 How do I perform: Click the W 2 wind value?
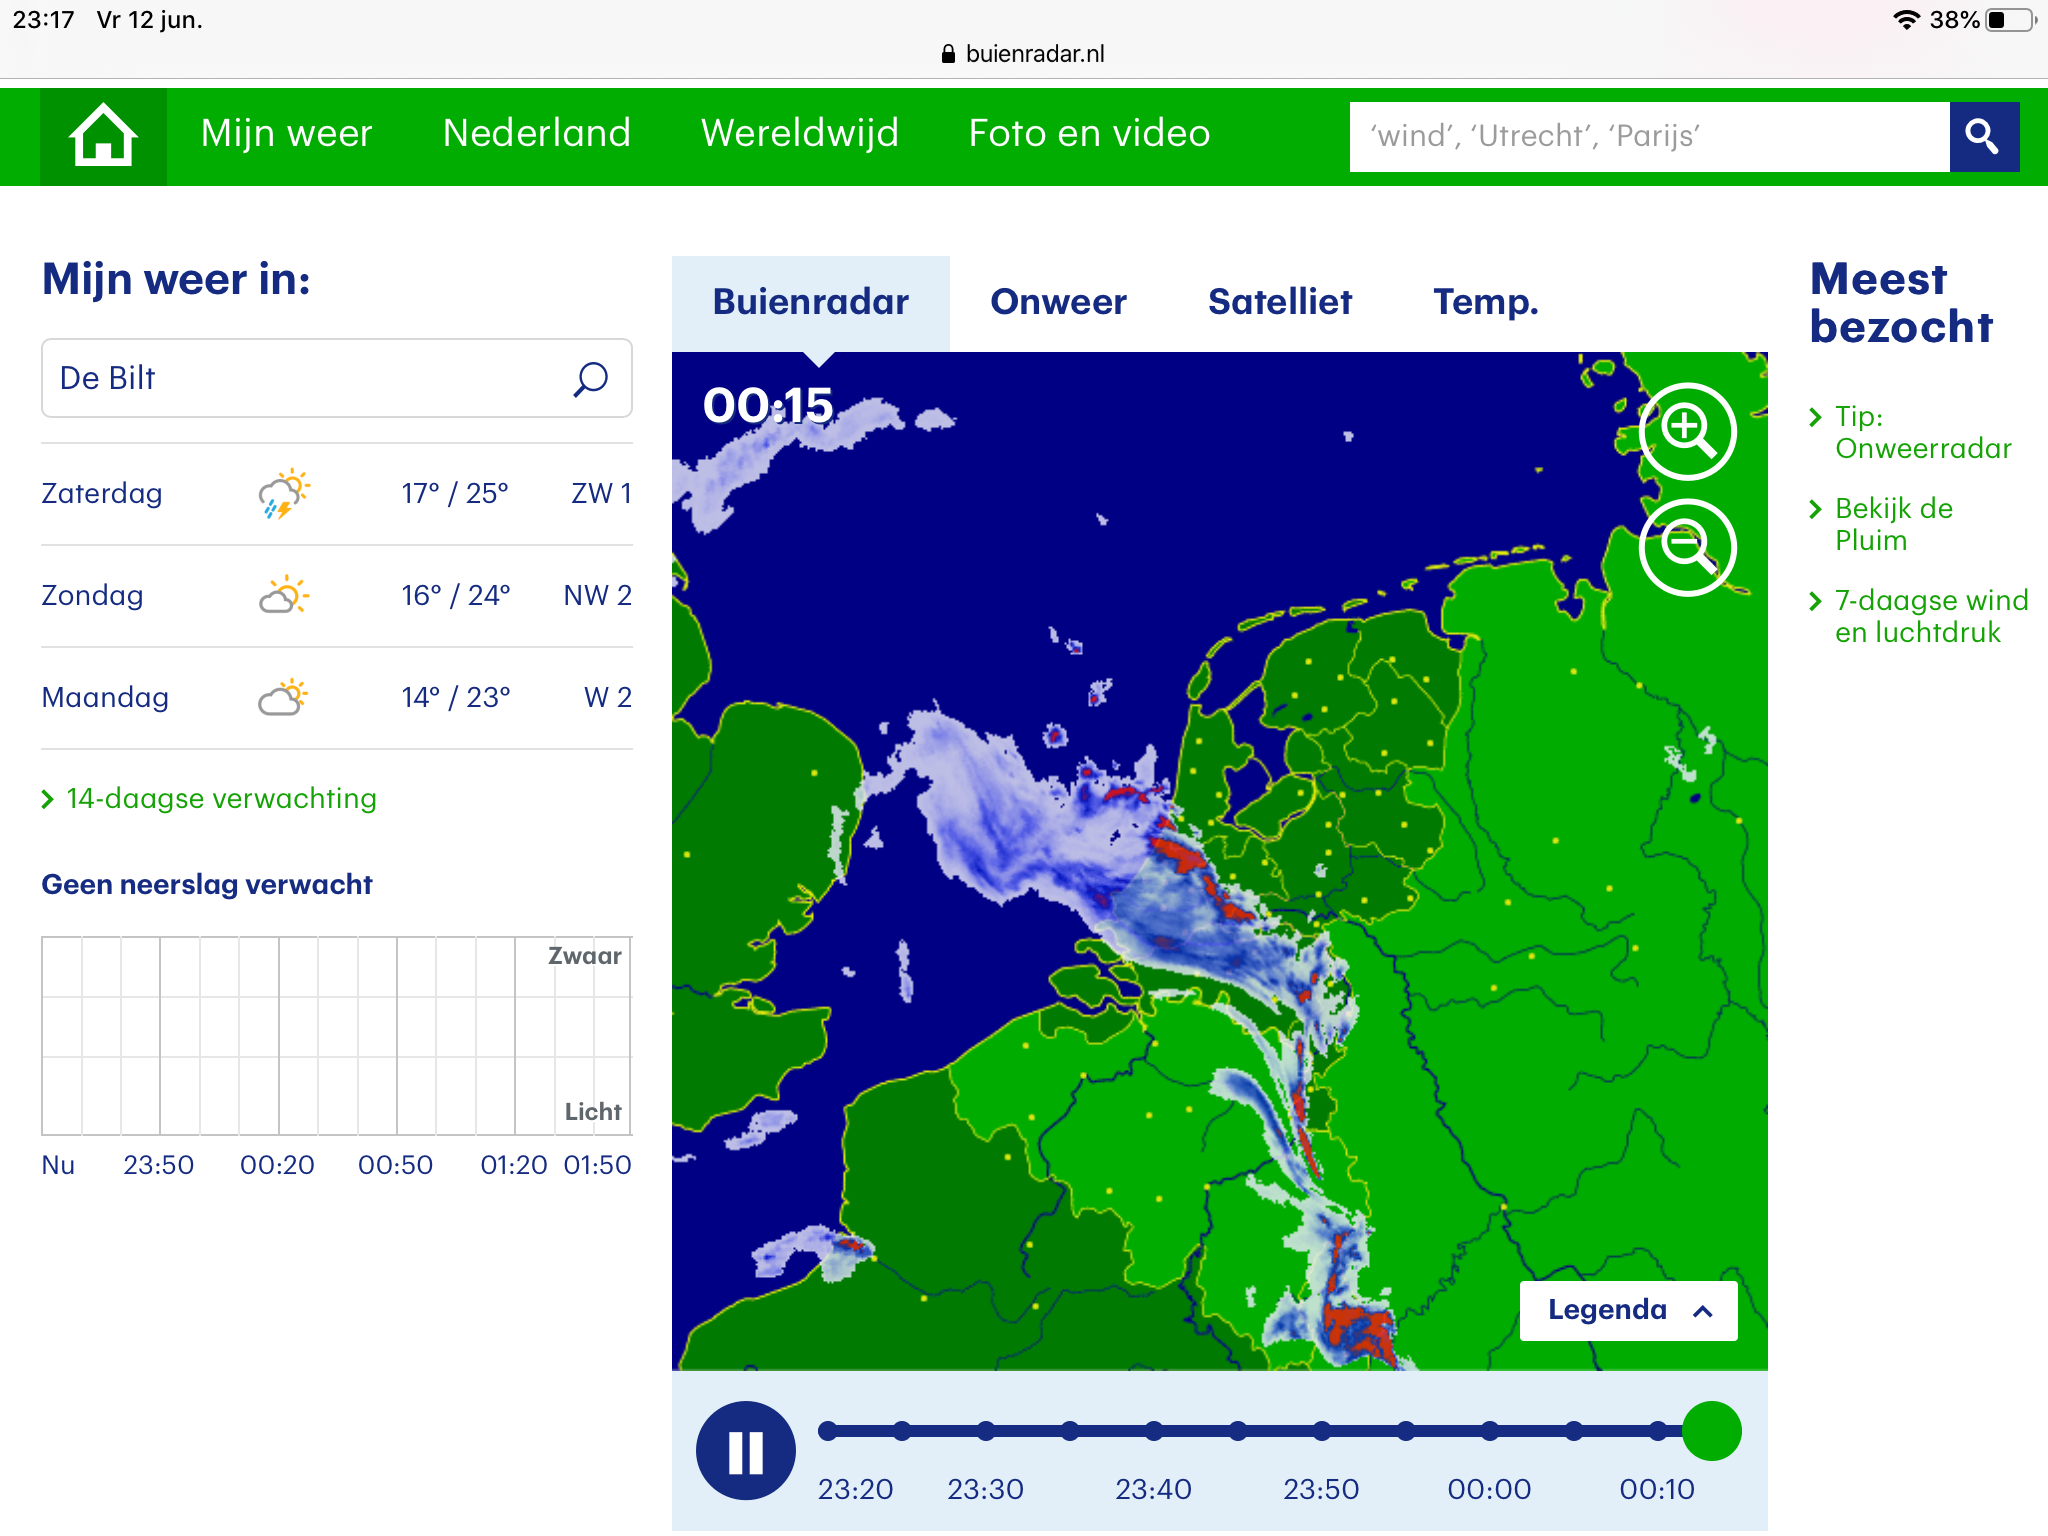tap(608, 697)
